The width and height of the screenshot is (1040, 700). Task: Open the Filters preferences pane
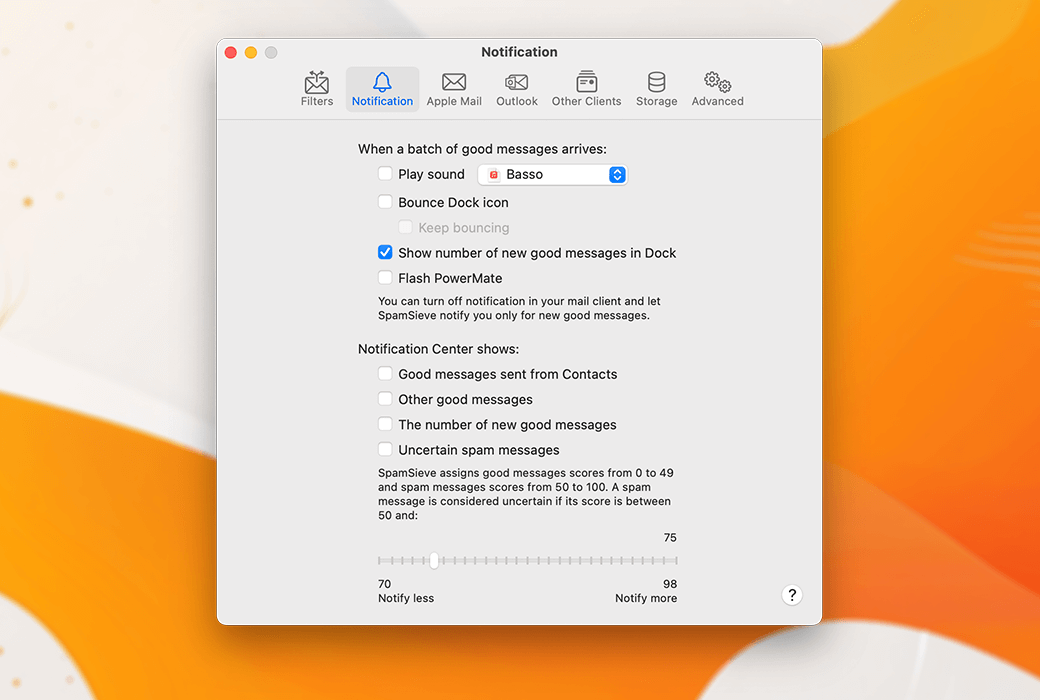(x=316, y=89)
